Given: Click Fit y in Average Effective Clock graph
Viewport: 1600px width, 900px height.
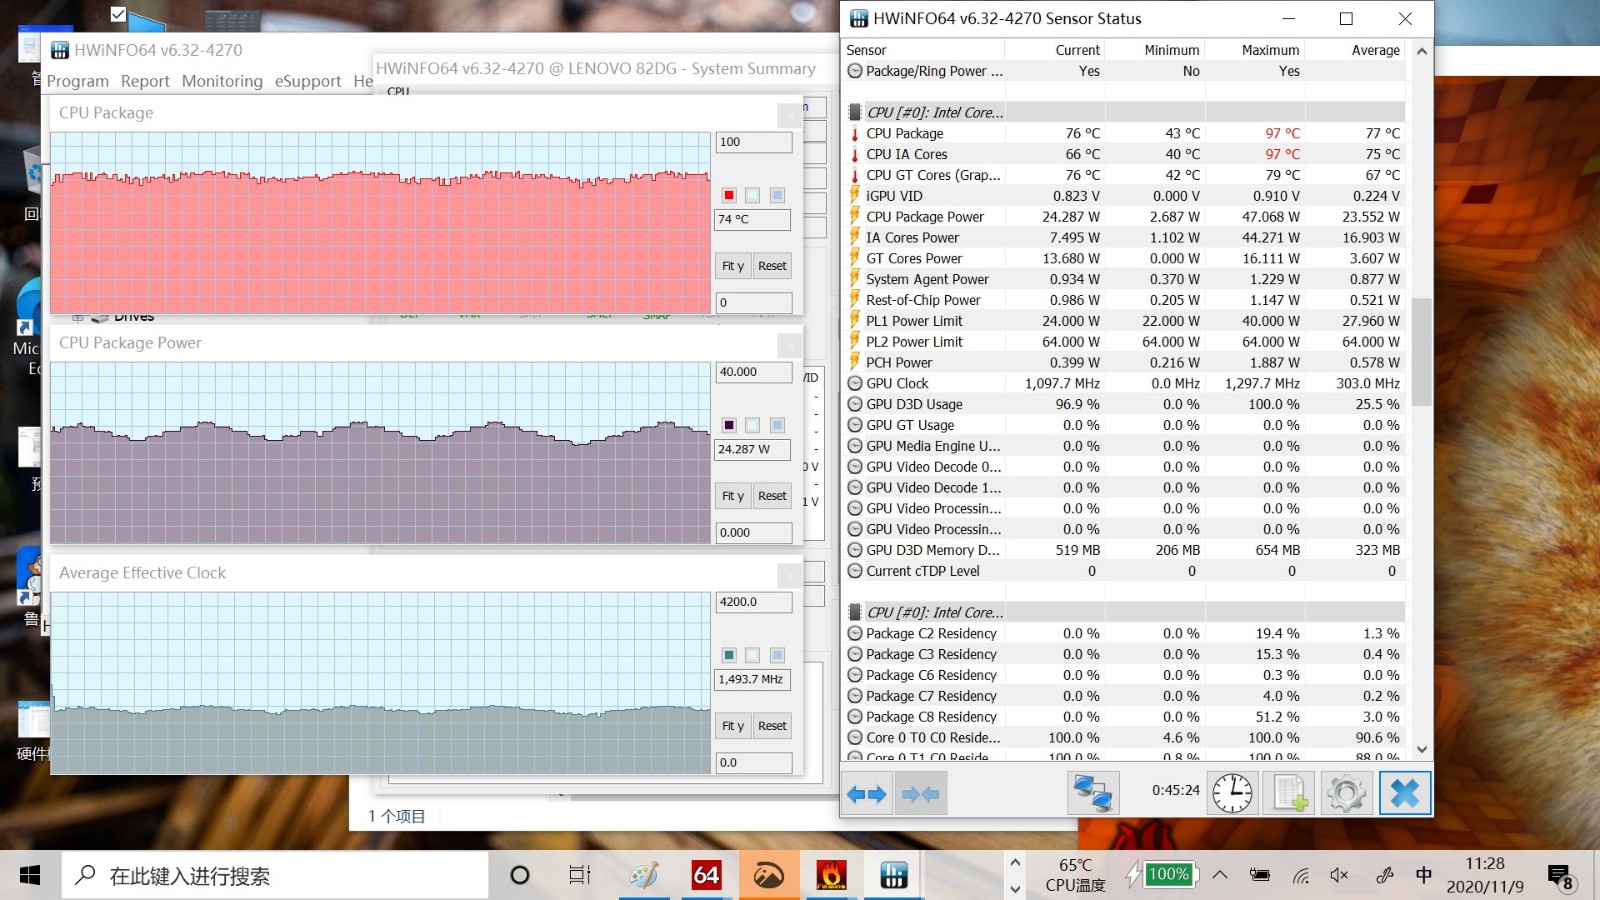Looking at the screenshot, I should click(x=733, y=726).
